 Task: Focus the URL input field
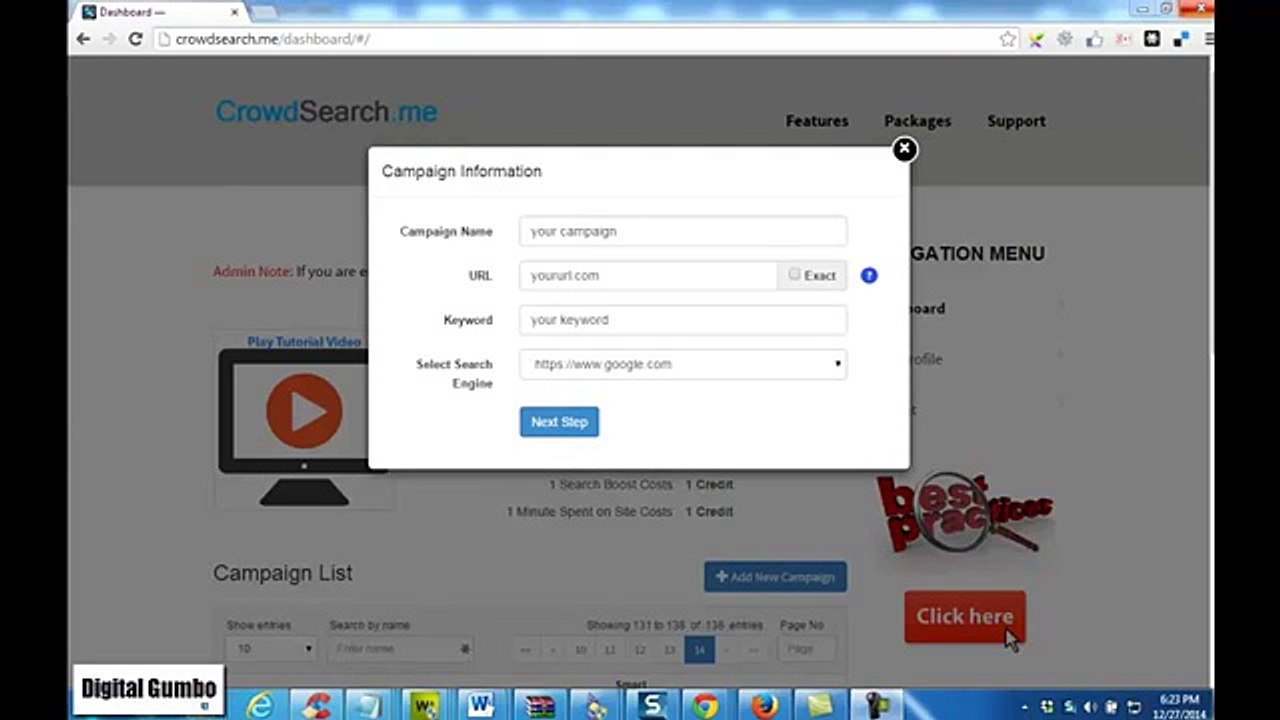tap(648, 275)
